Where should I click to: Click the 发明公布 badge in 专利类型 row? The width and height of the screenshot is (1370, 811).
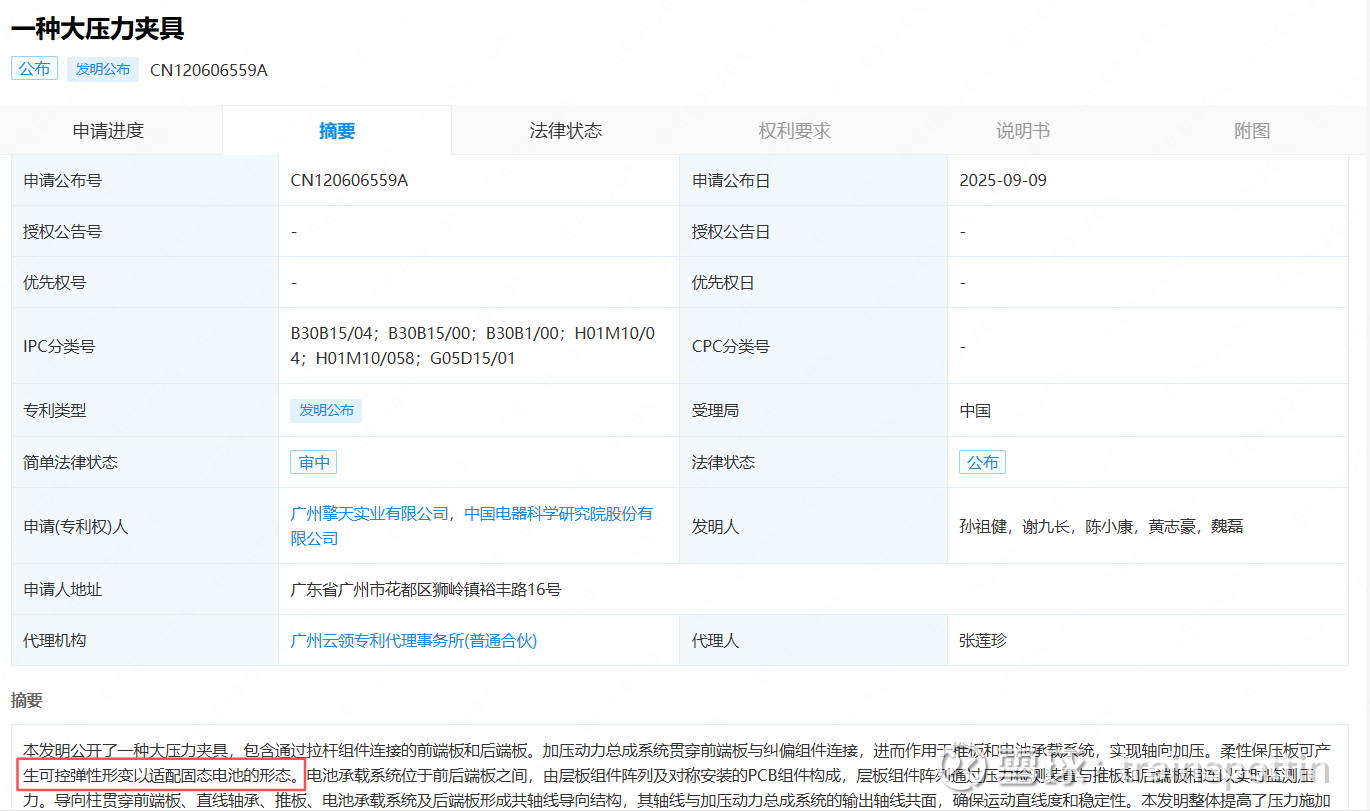coord(326,410)
